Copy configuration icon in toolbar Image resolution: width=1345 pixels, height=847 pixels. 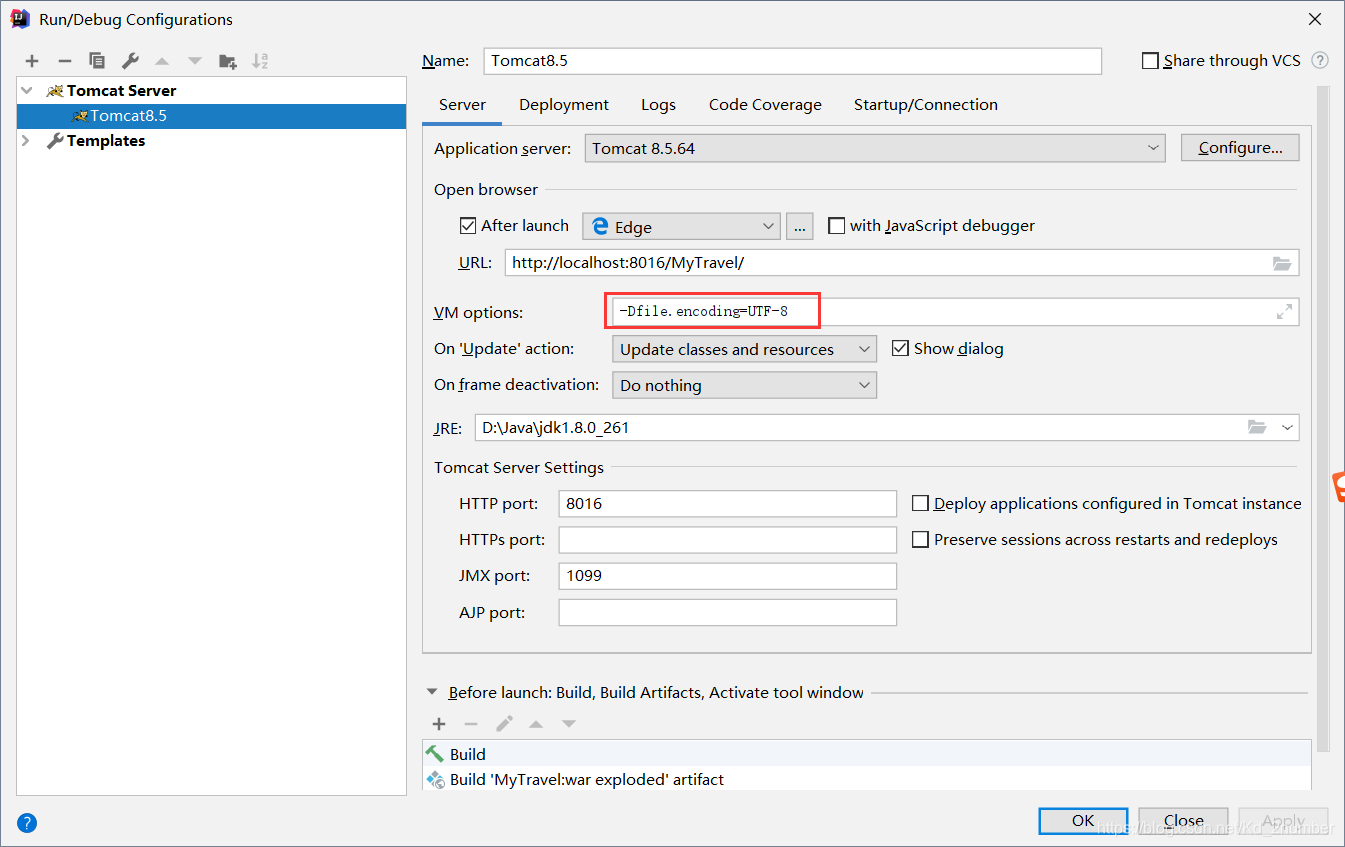tap(97, 61)
